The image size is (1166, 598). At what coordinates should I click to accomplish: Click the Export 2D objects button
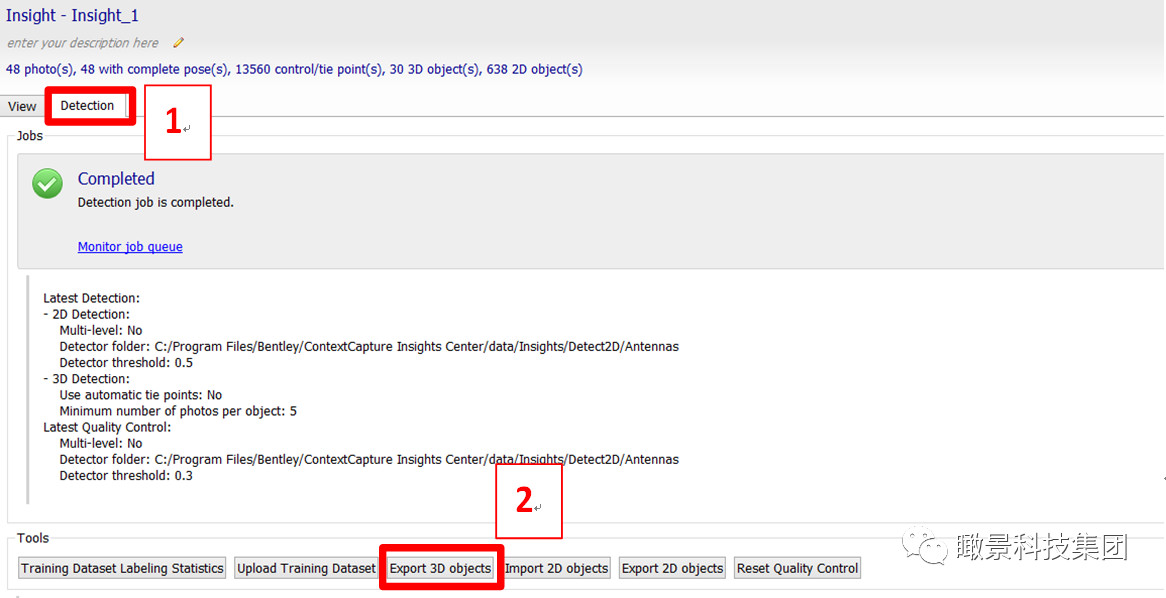672,568
